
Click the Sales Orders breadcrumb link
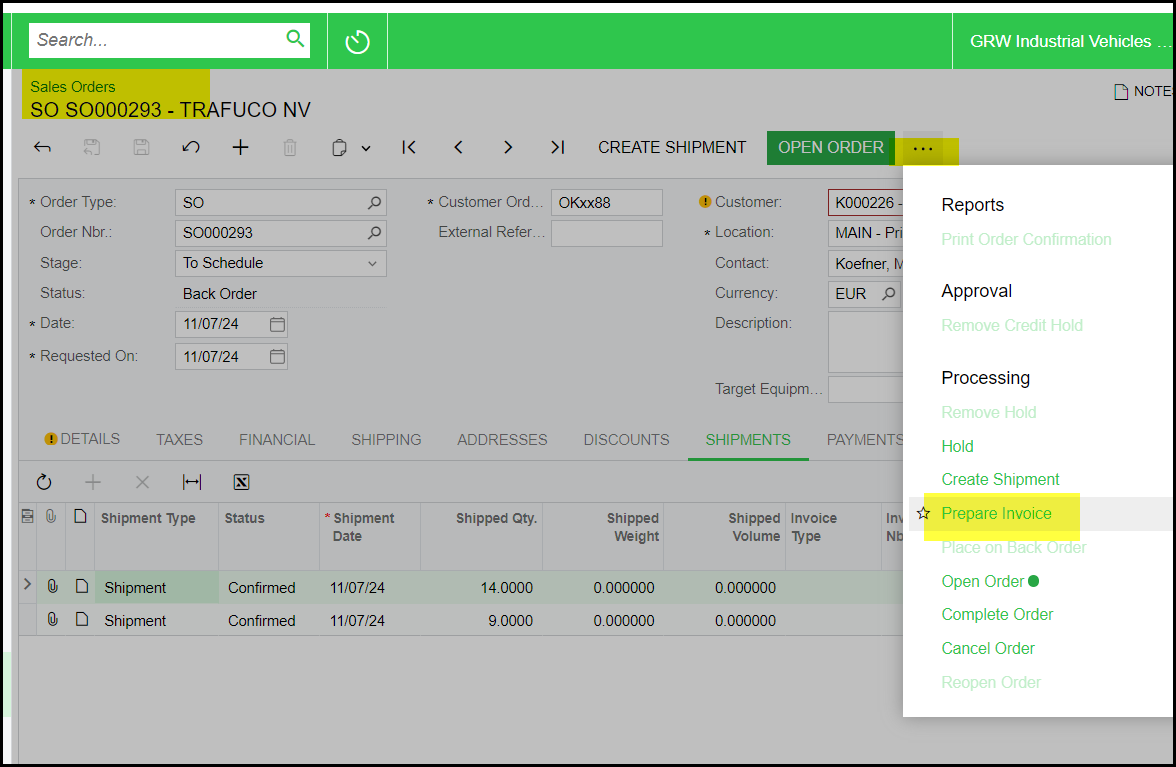72,87
